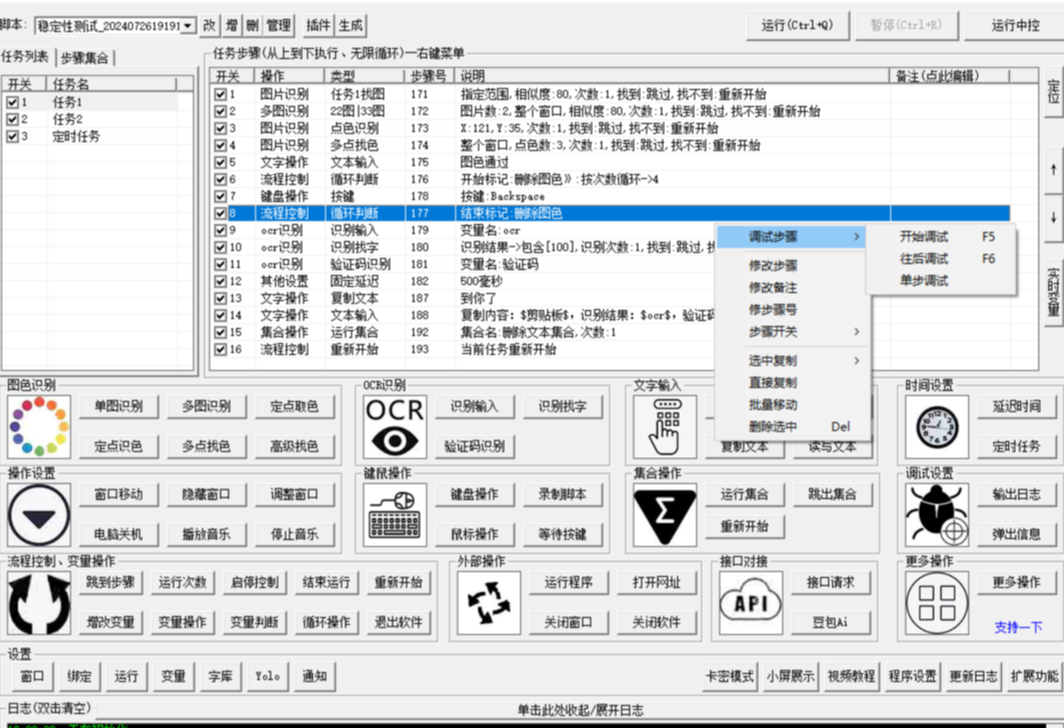This screenshot has width=1064, height=728.
Task: Click the down arrow button to move step
Action: tap(1052, 217)
